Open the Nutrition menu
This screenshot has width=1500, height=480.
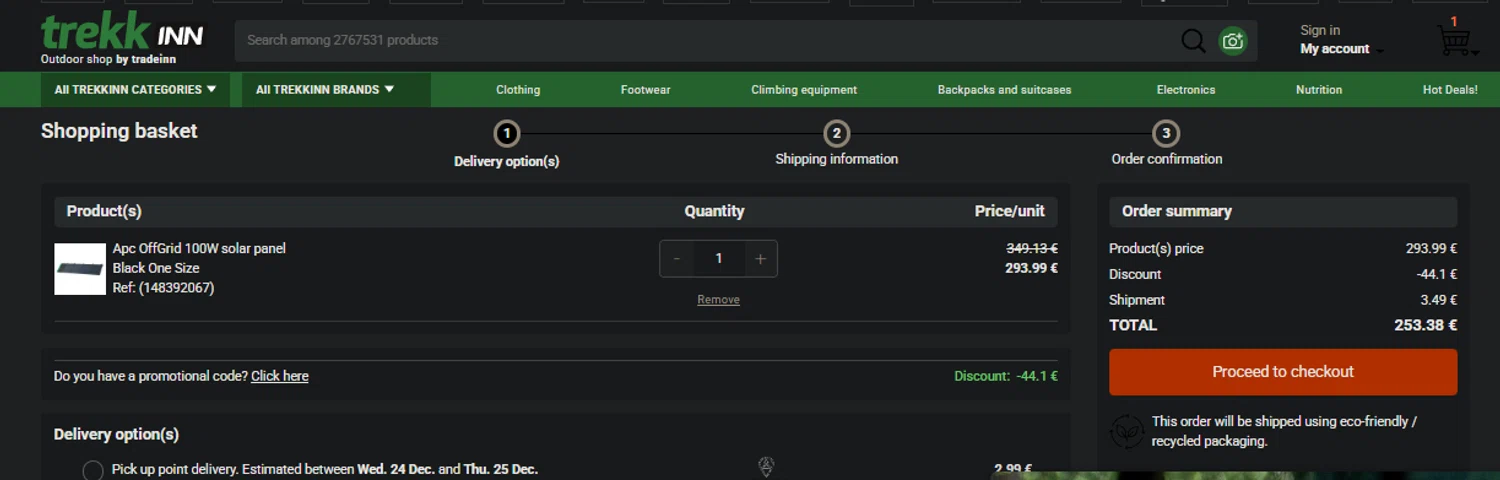pos(1319,90)
